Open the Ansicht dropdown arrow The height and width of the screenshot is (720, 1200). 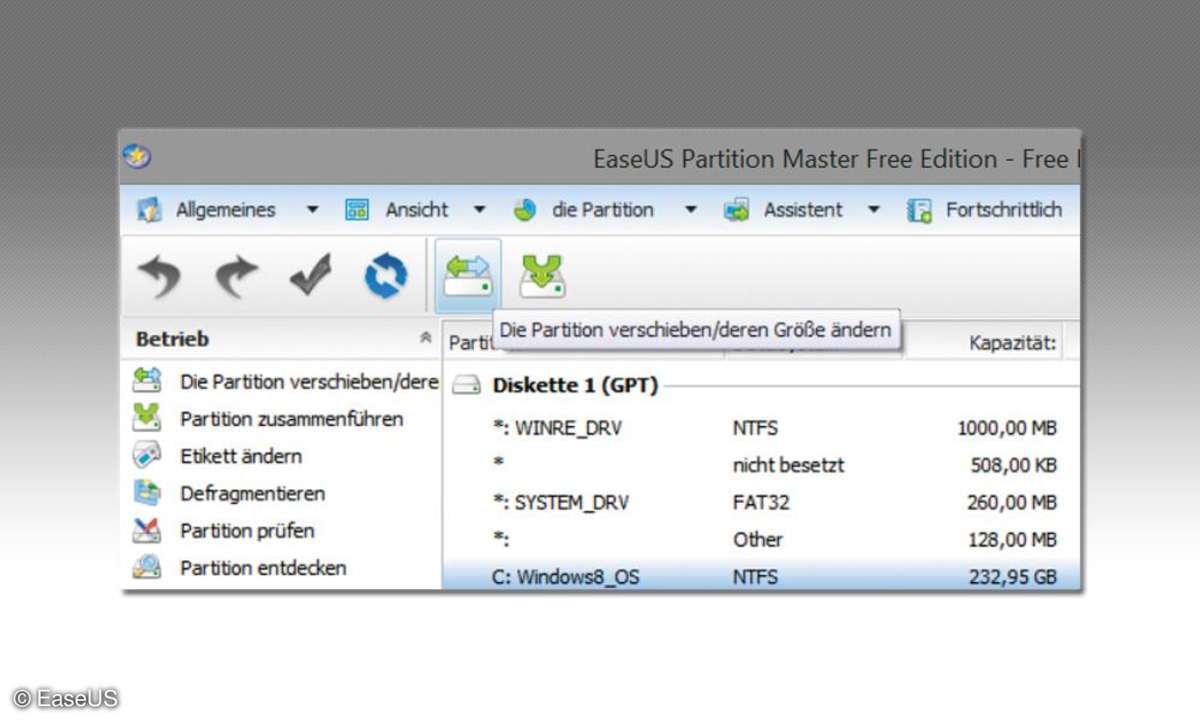click(479, 210)
